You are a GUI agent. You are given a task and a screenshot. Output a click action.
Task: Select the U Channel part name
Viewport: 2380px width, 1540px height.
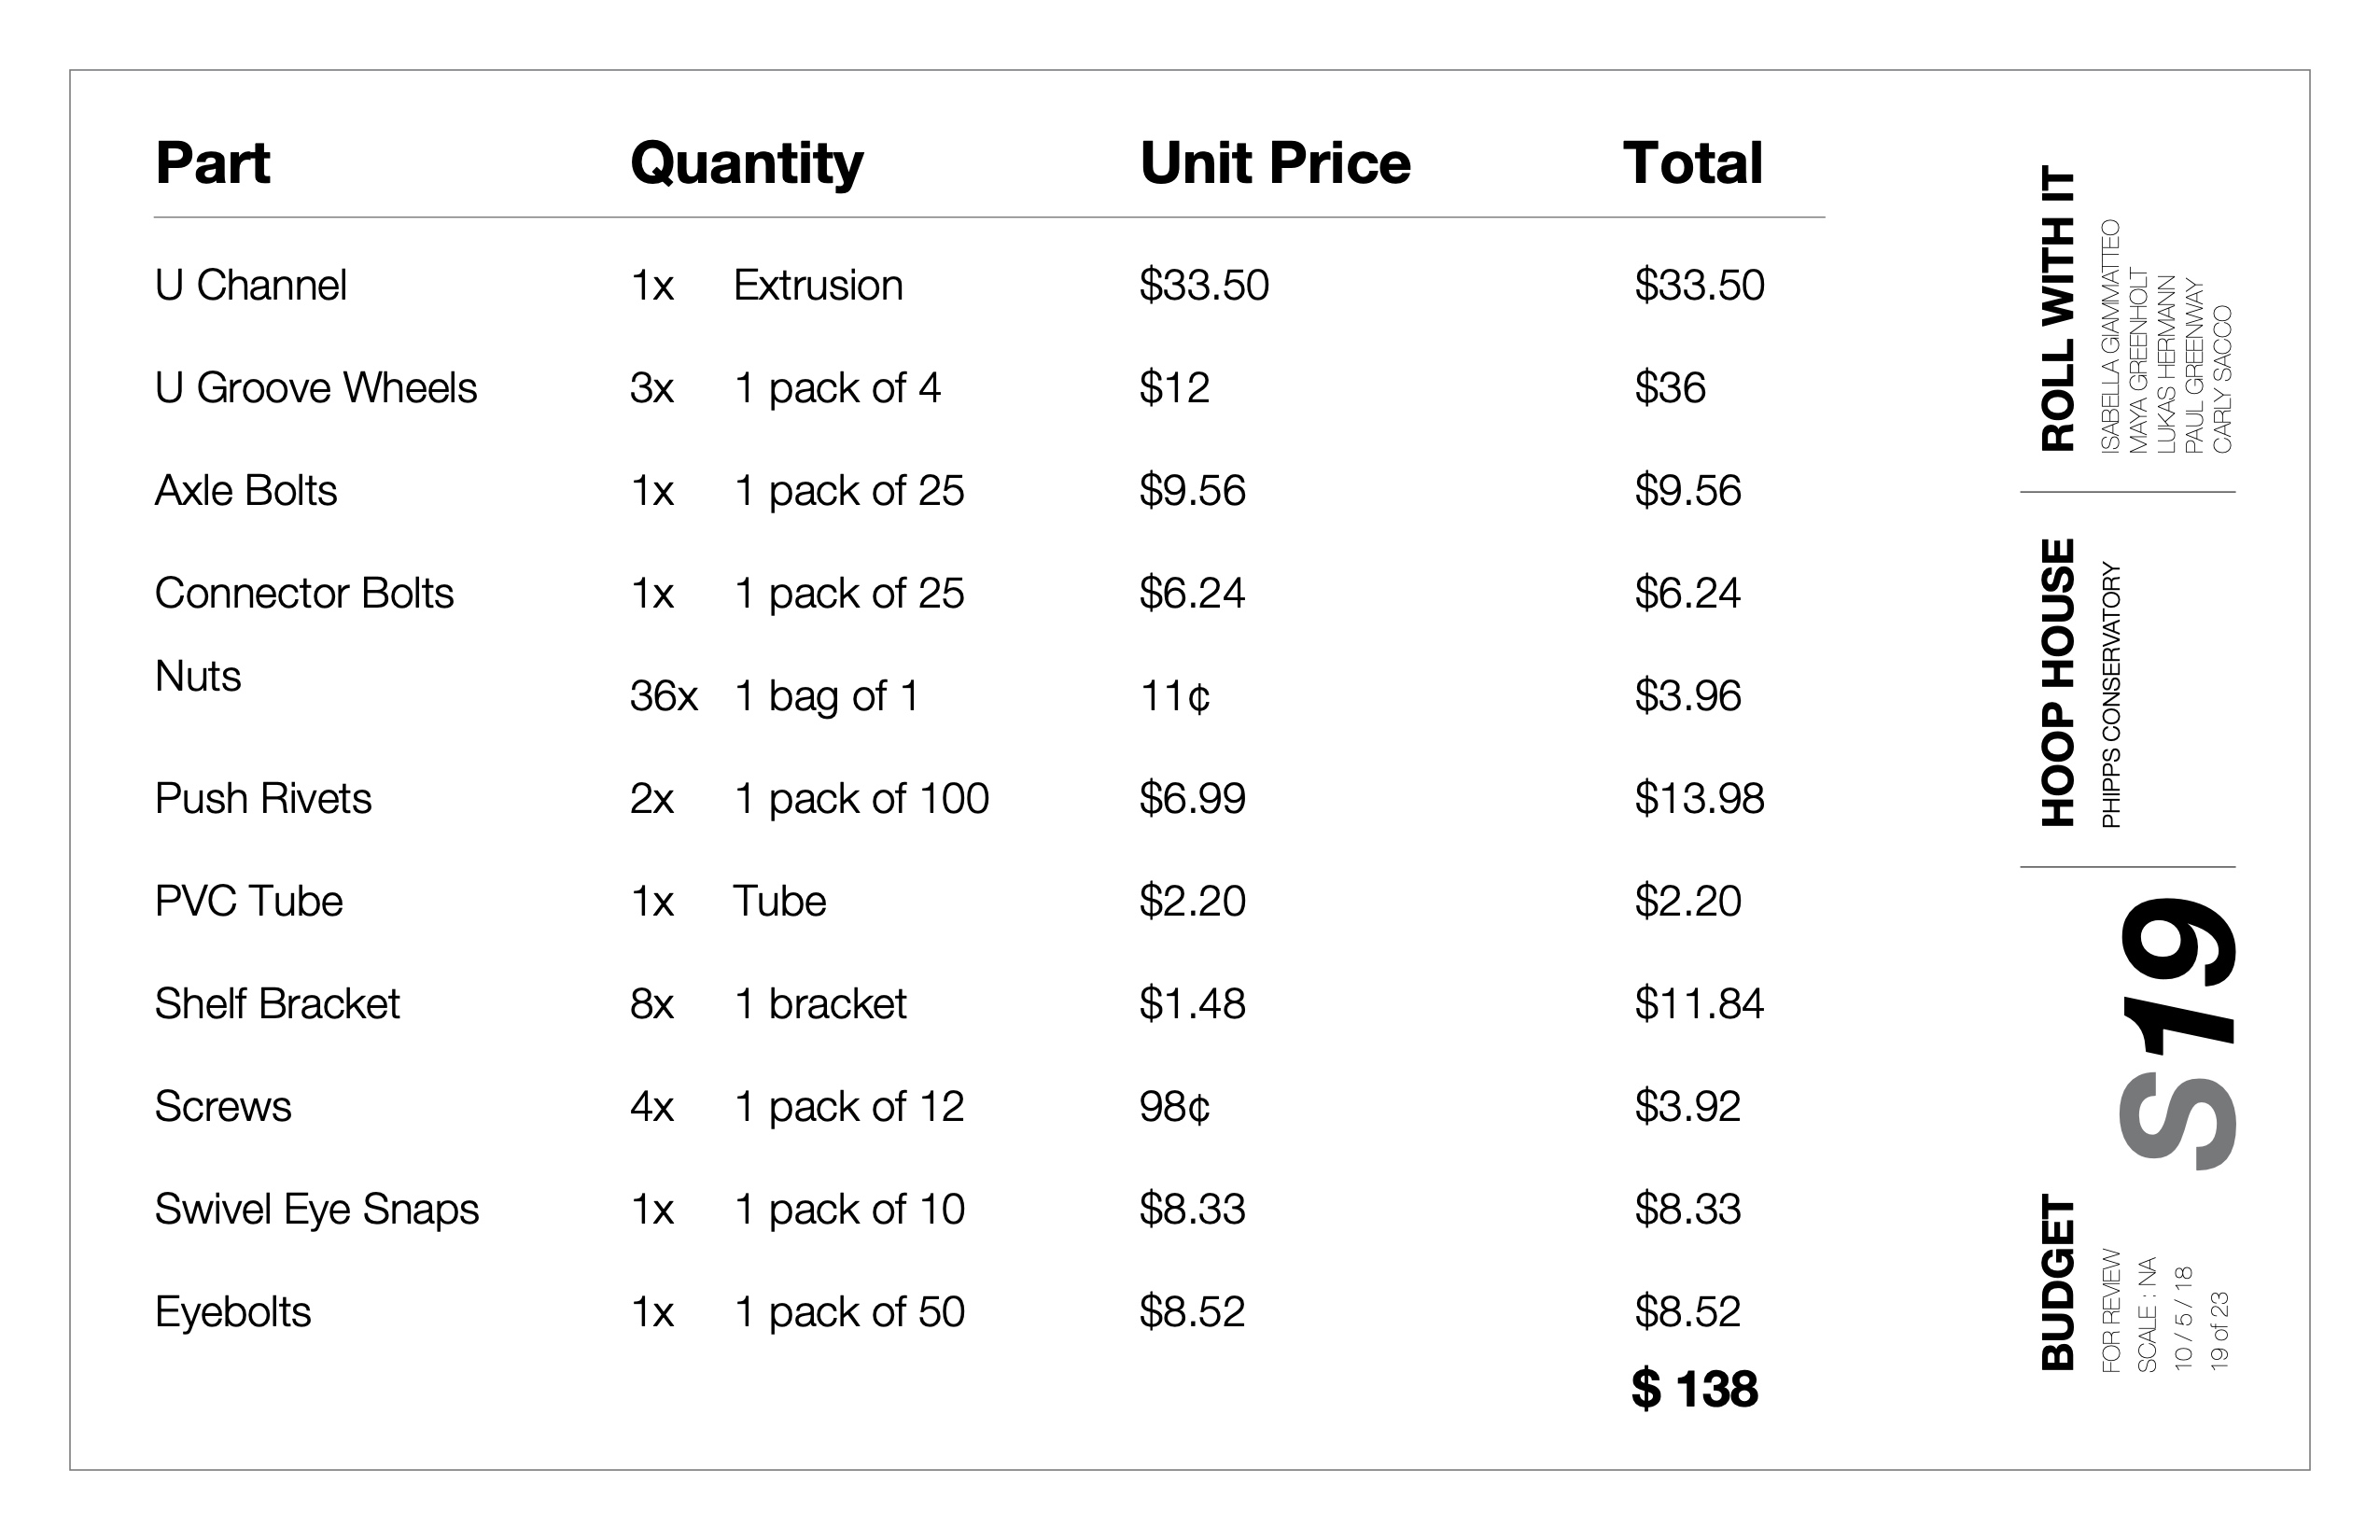coord(250,286)
